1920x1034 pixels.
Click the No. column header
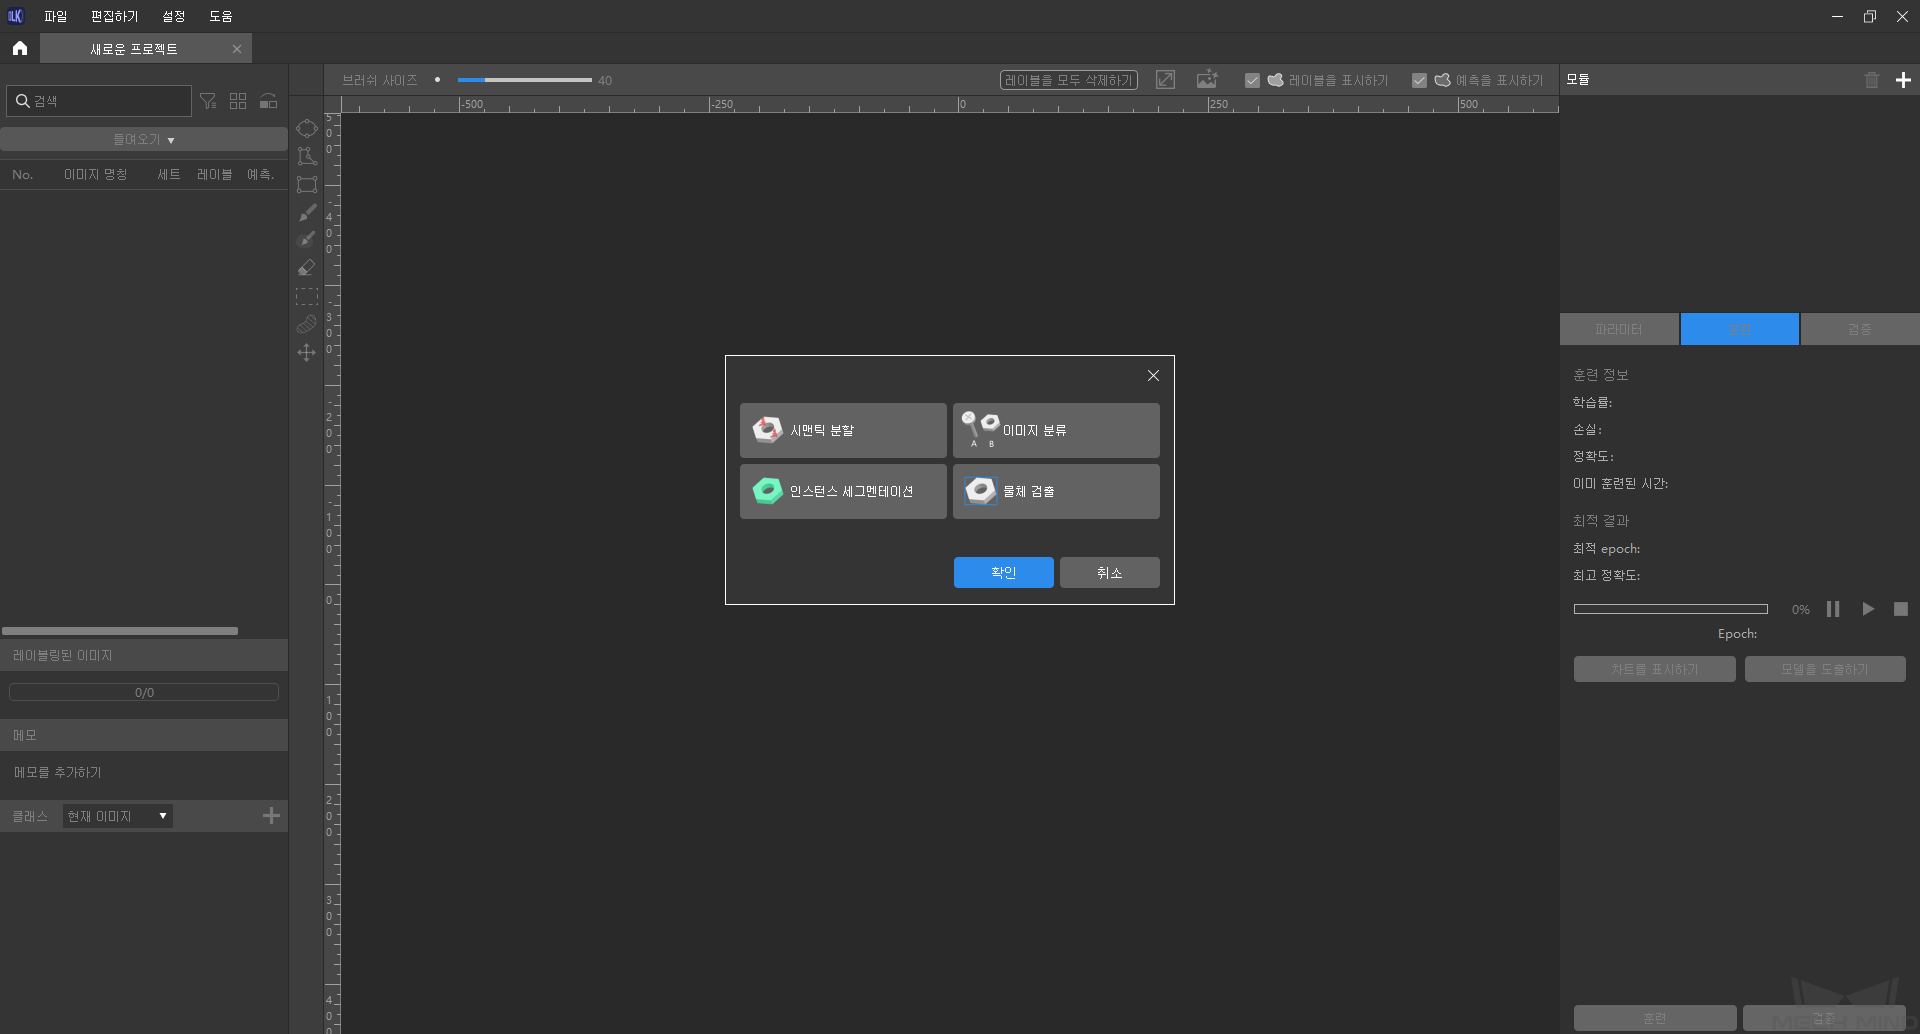coord(22,175)
